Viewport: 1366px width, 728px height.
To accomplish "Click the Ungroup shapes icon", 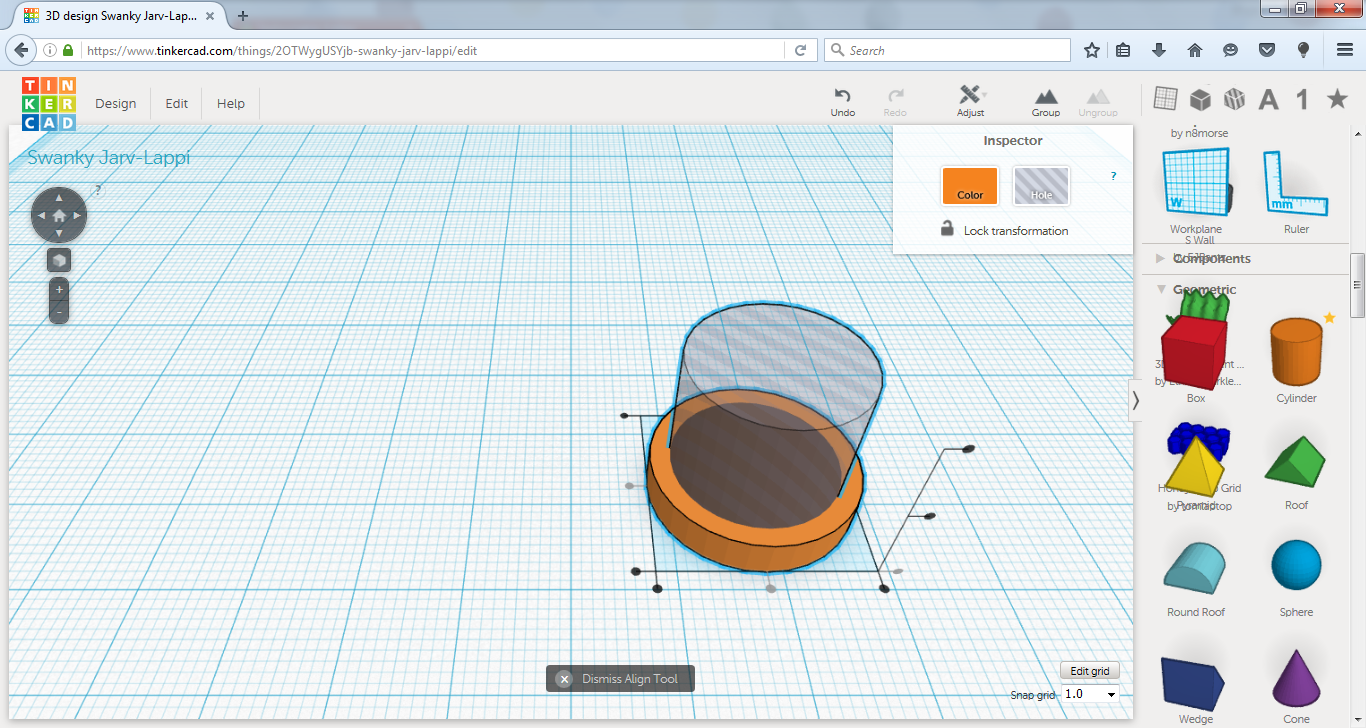I will [x=1098, y=96].
